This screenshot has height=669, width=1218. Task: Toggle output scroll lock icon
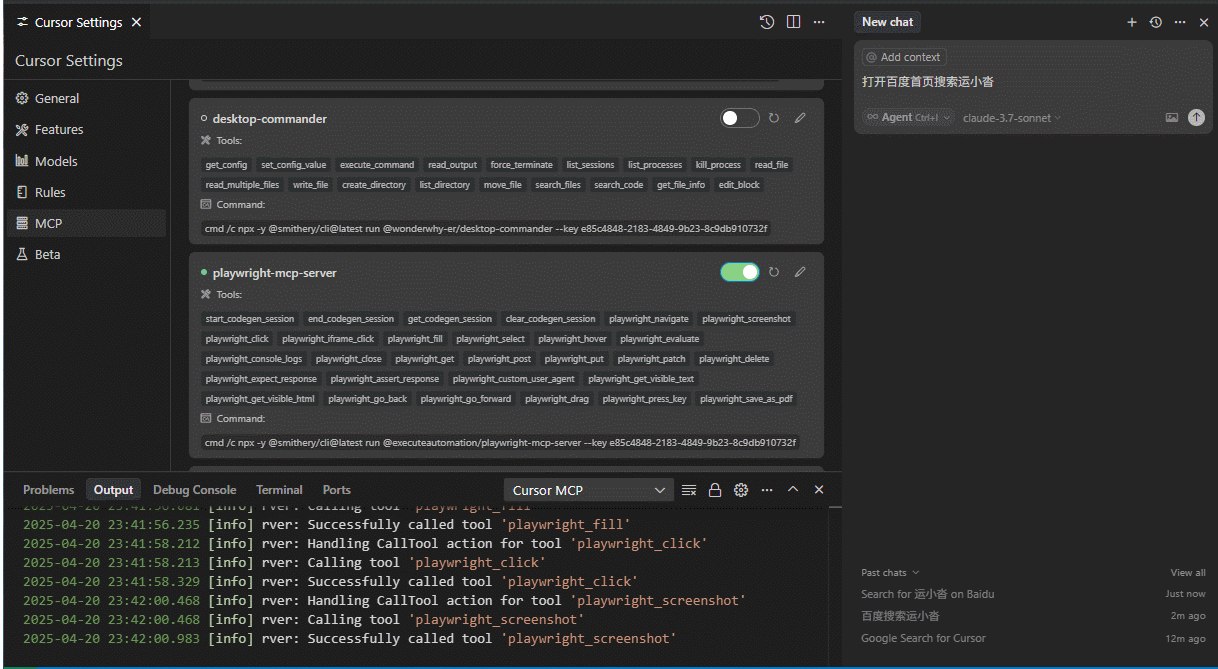tap(715, 490)
